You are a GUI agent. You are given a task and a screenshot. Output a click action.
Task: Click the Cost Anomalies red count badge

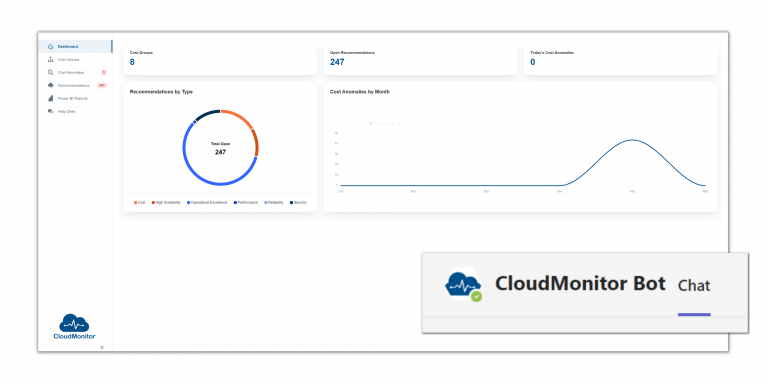(x=103, y=72)
